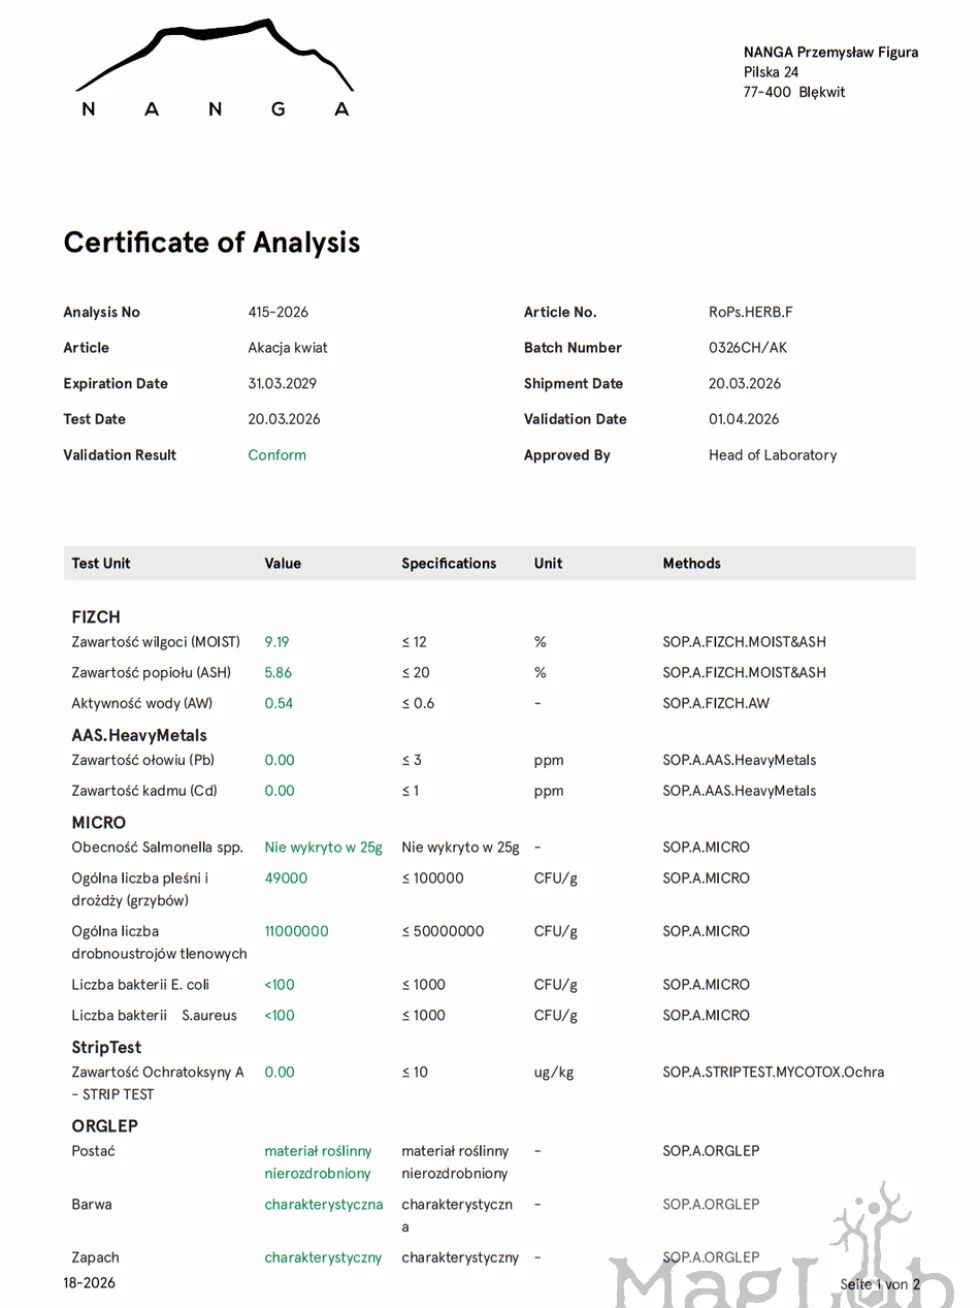The height and width of the screenshot is (1308, 980).
Task: Click the NANGA Przemysław Figura address
Action: [x=830, y=72]
